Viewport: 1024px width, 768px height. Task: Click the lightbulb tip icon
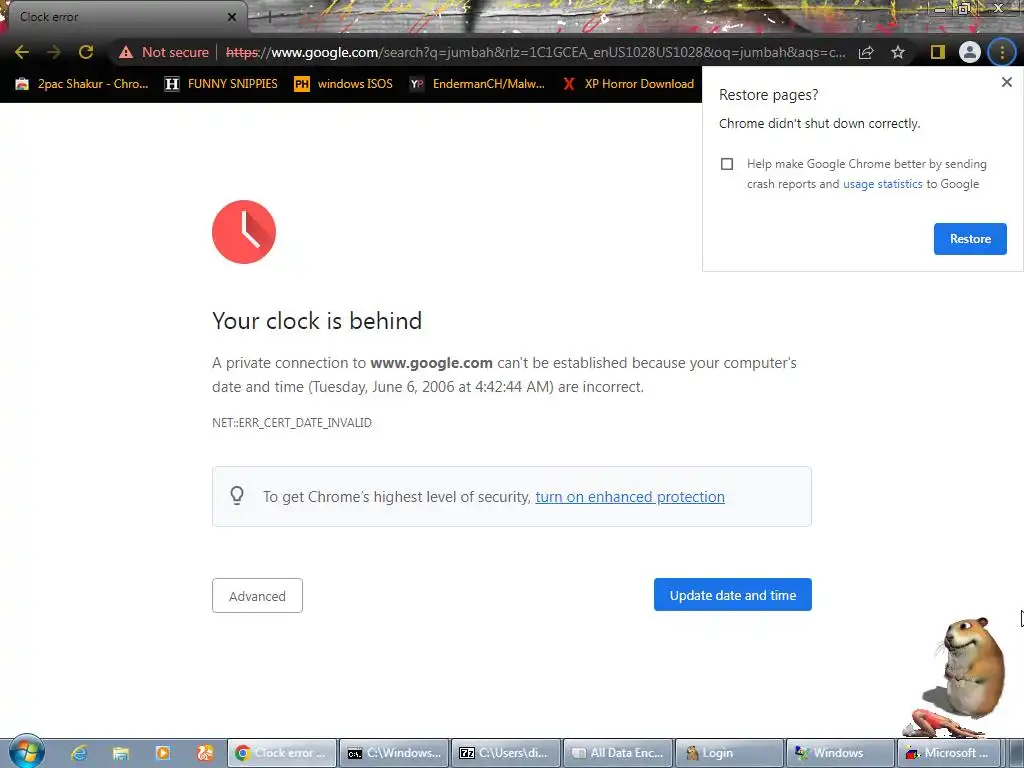pyautogui.click(x=237, y=496)
